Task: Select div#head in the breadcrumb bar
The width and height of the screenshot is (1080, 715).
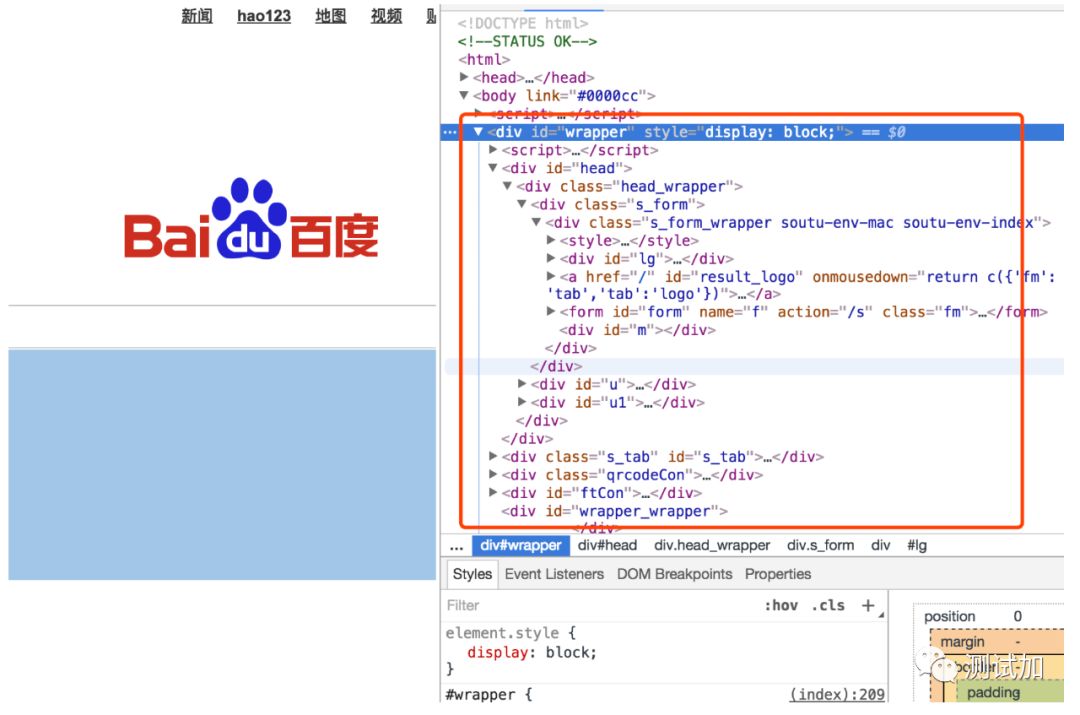Action: coord(606,545)
